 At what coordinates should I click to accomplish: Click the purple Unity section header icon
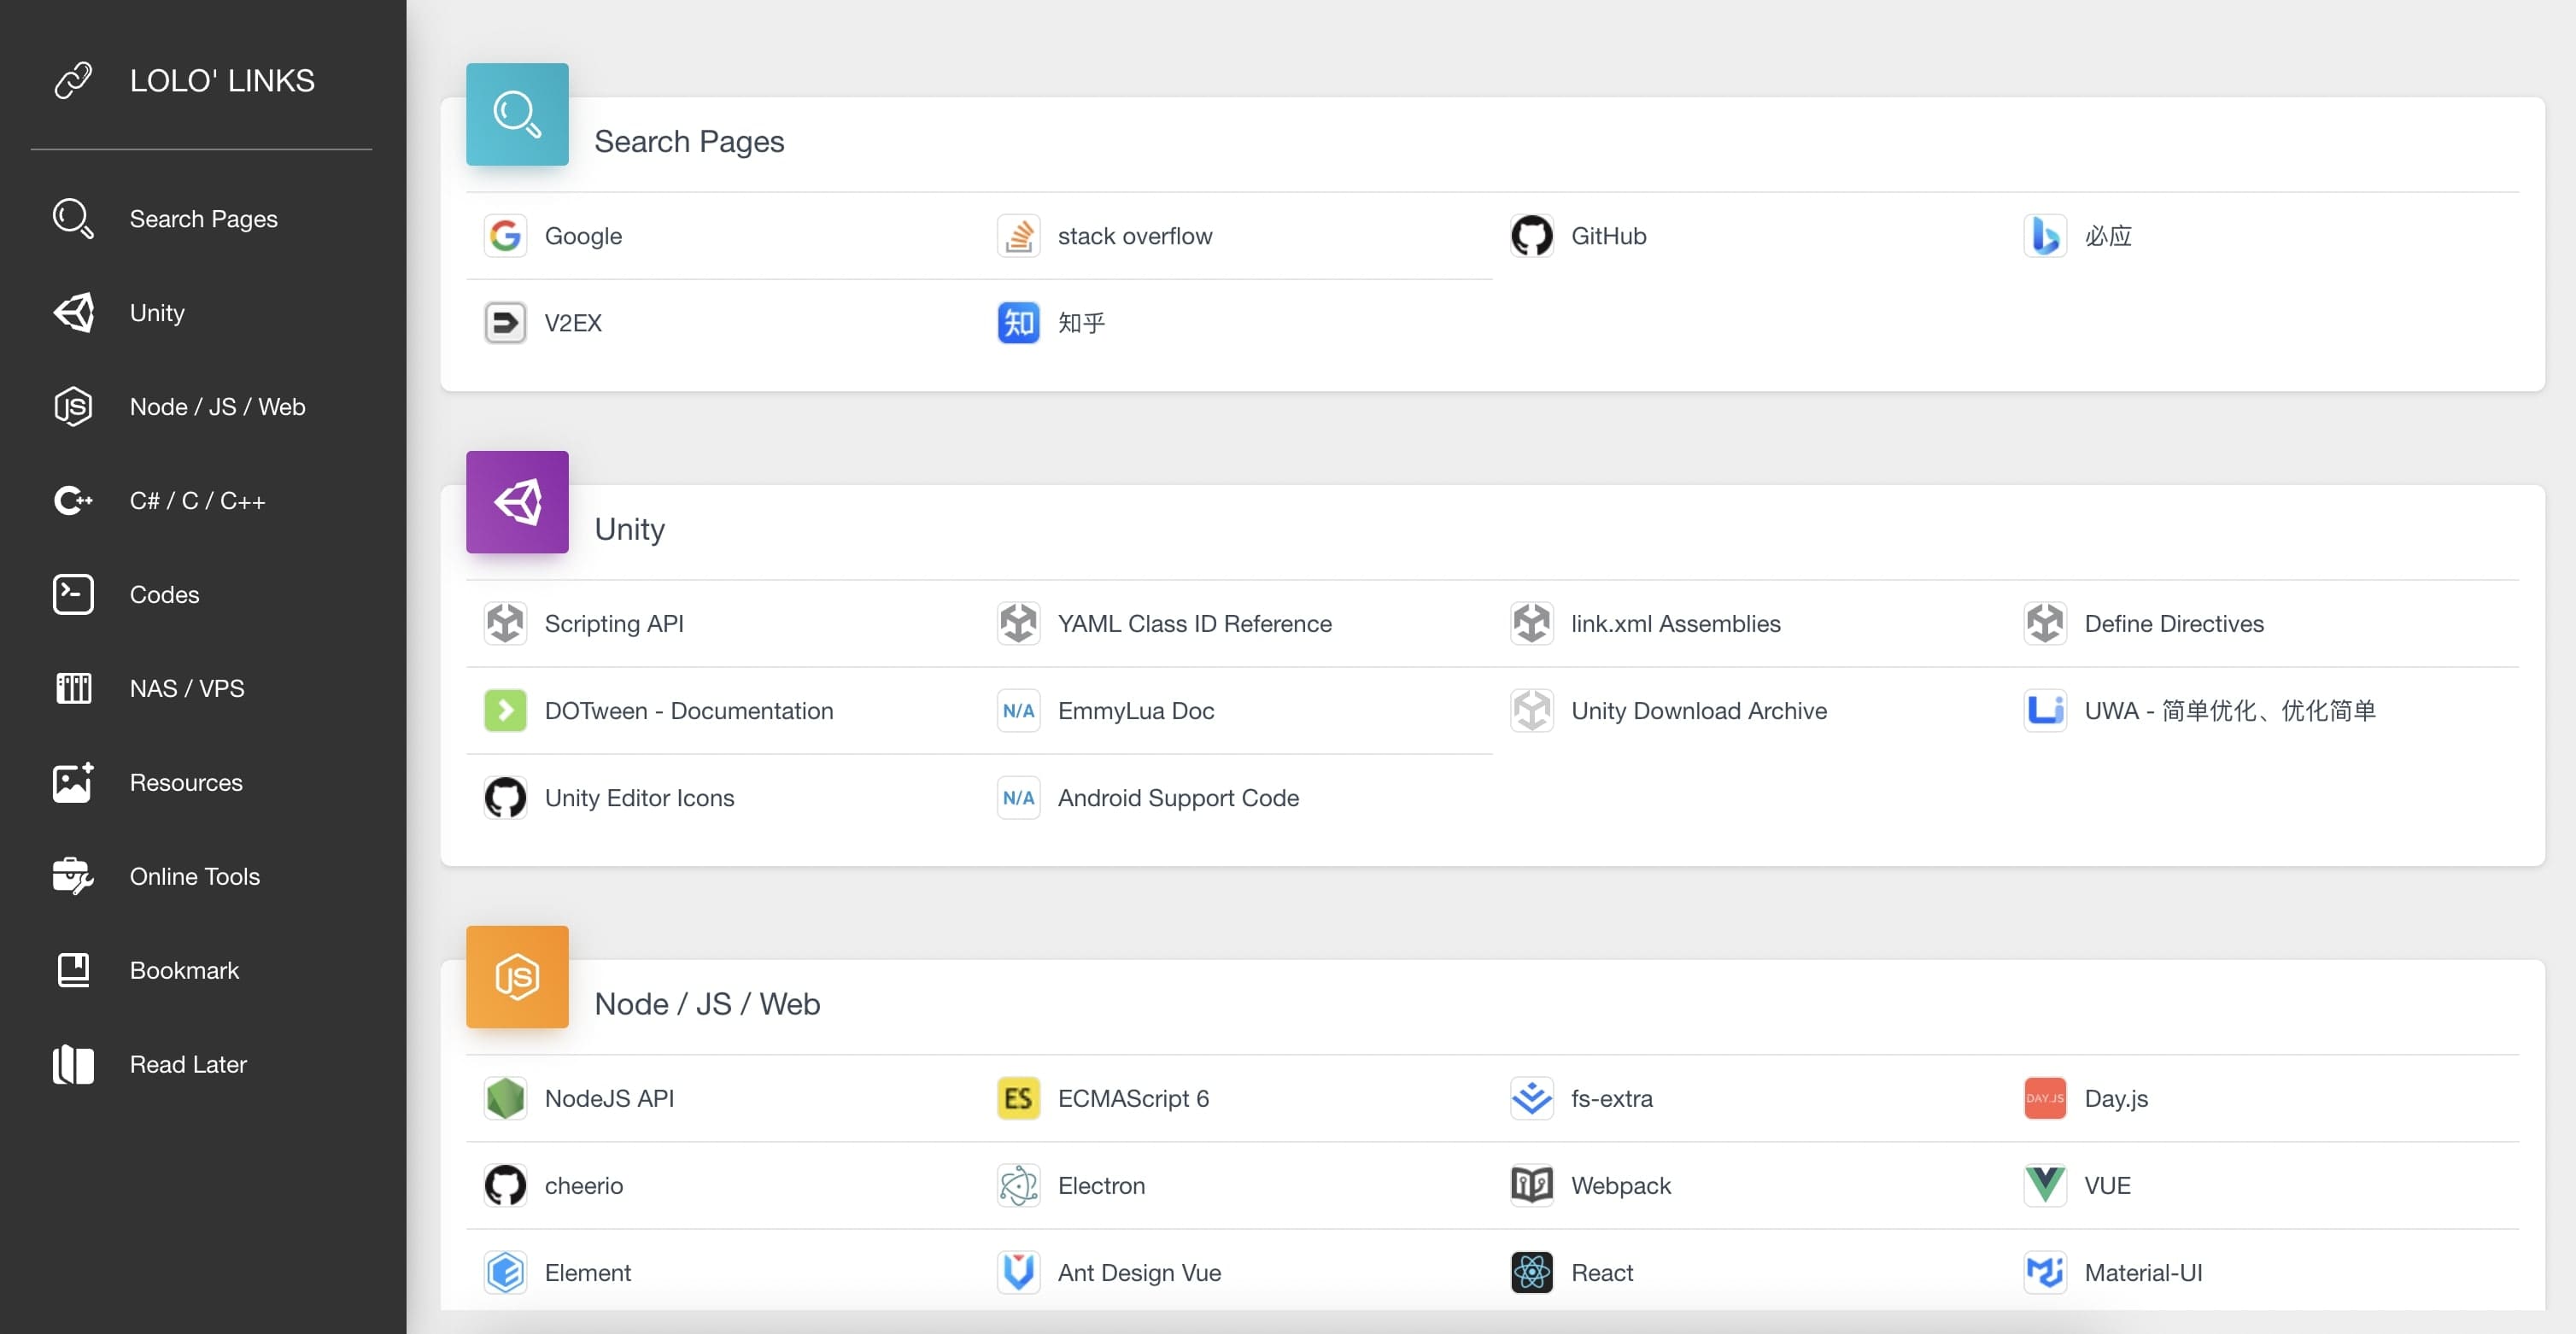tap(517, 502)
